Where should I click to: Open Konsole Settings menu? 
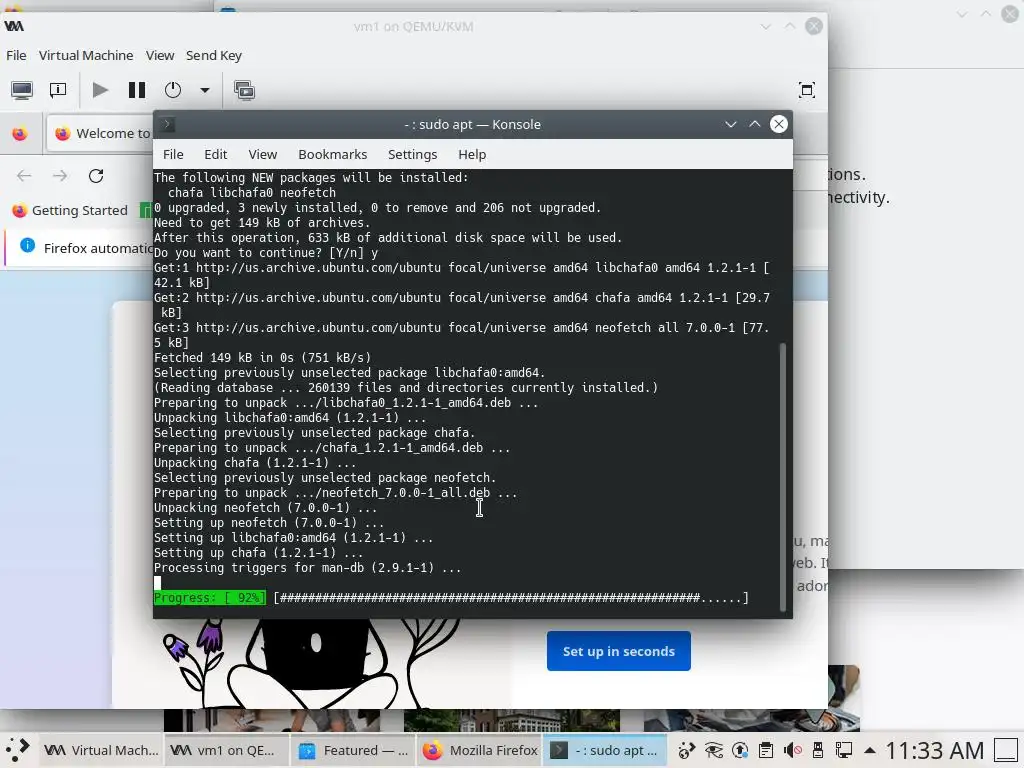(x=412, y=155)
